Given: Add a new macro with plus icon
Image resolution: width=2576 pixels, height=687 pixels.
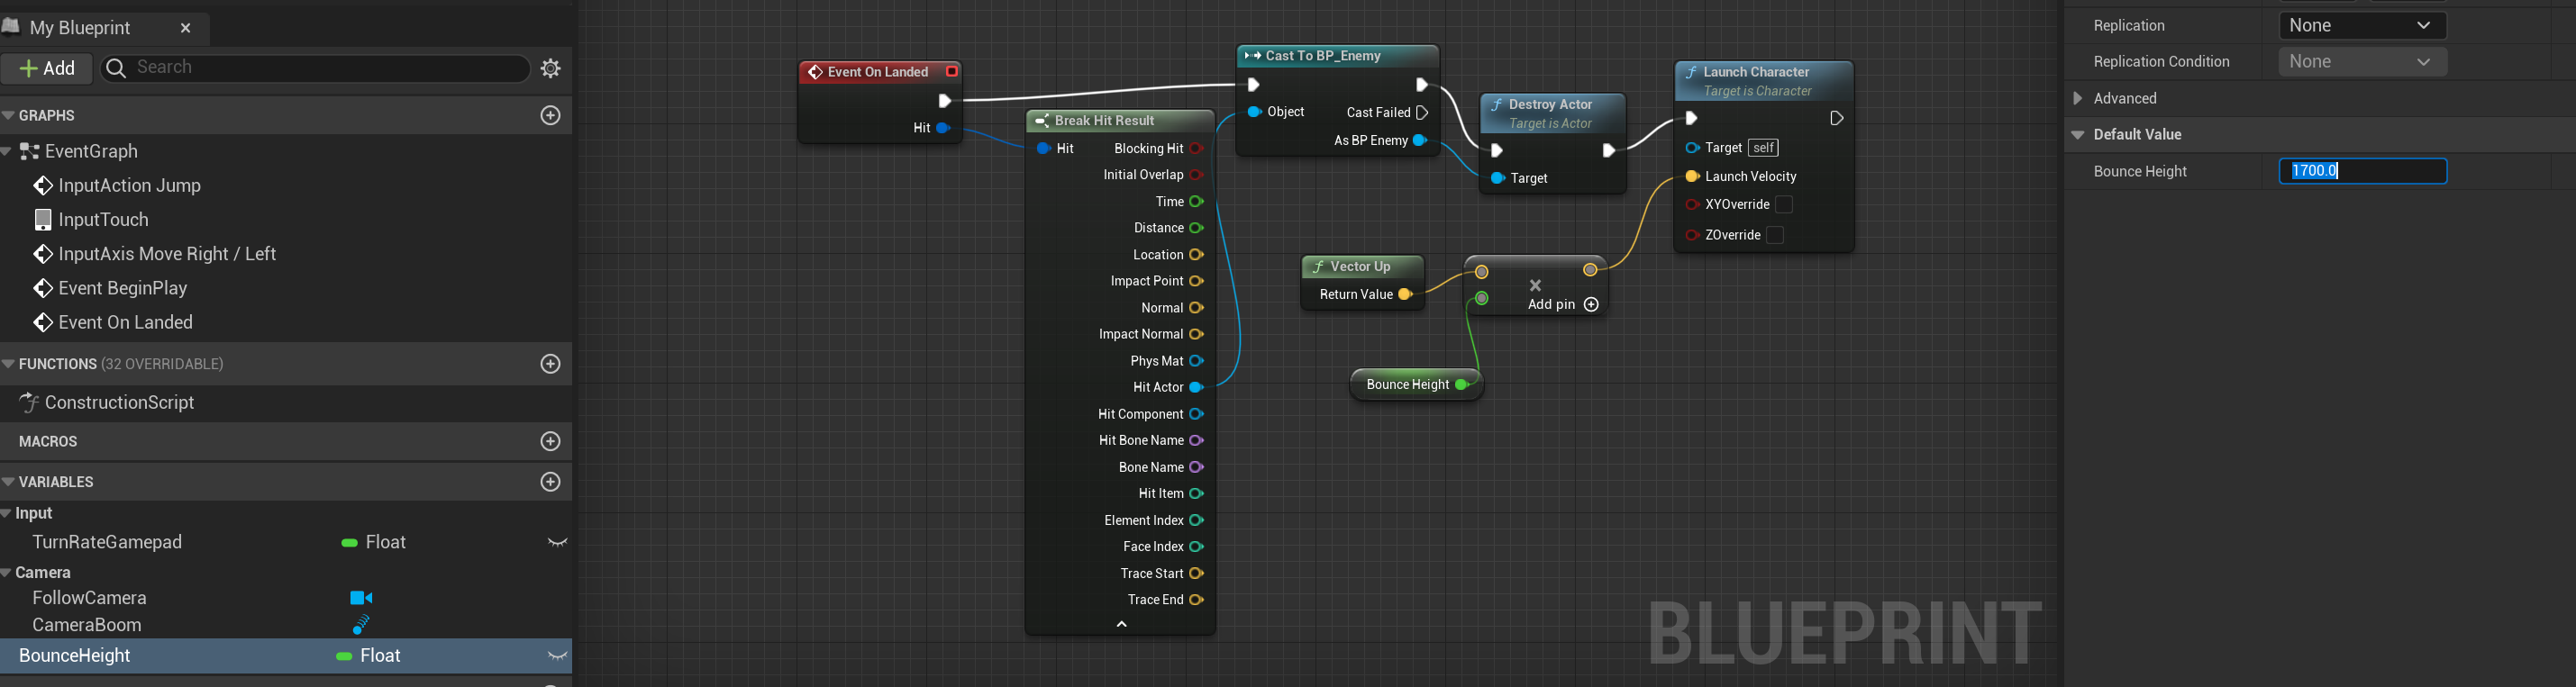Looking at the screenshot, I should click(550, 441).
